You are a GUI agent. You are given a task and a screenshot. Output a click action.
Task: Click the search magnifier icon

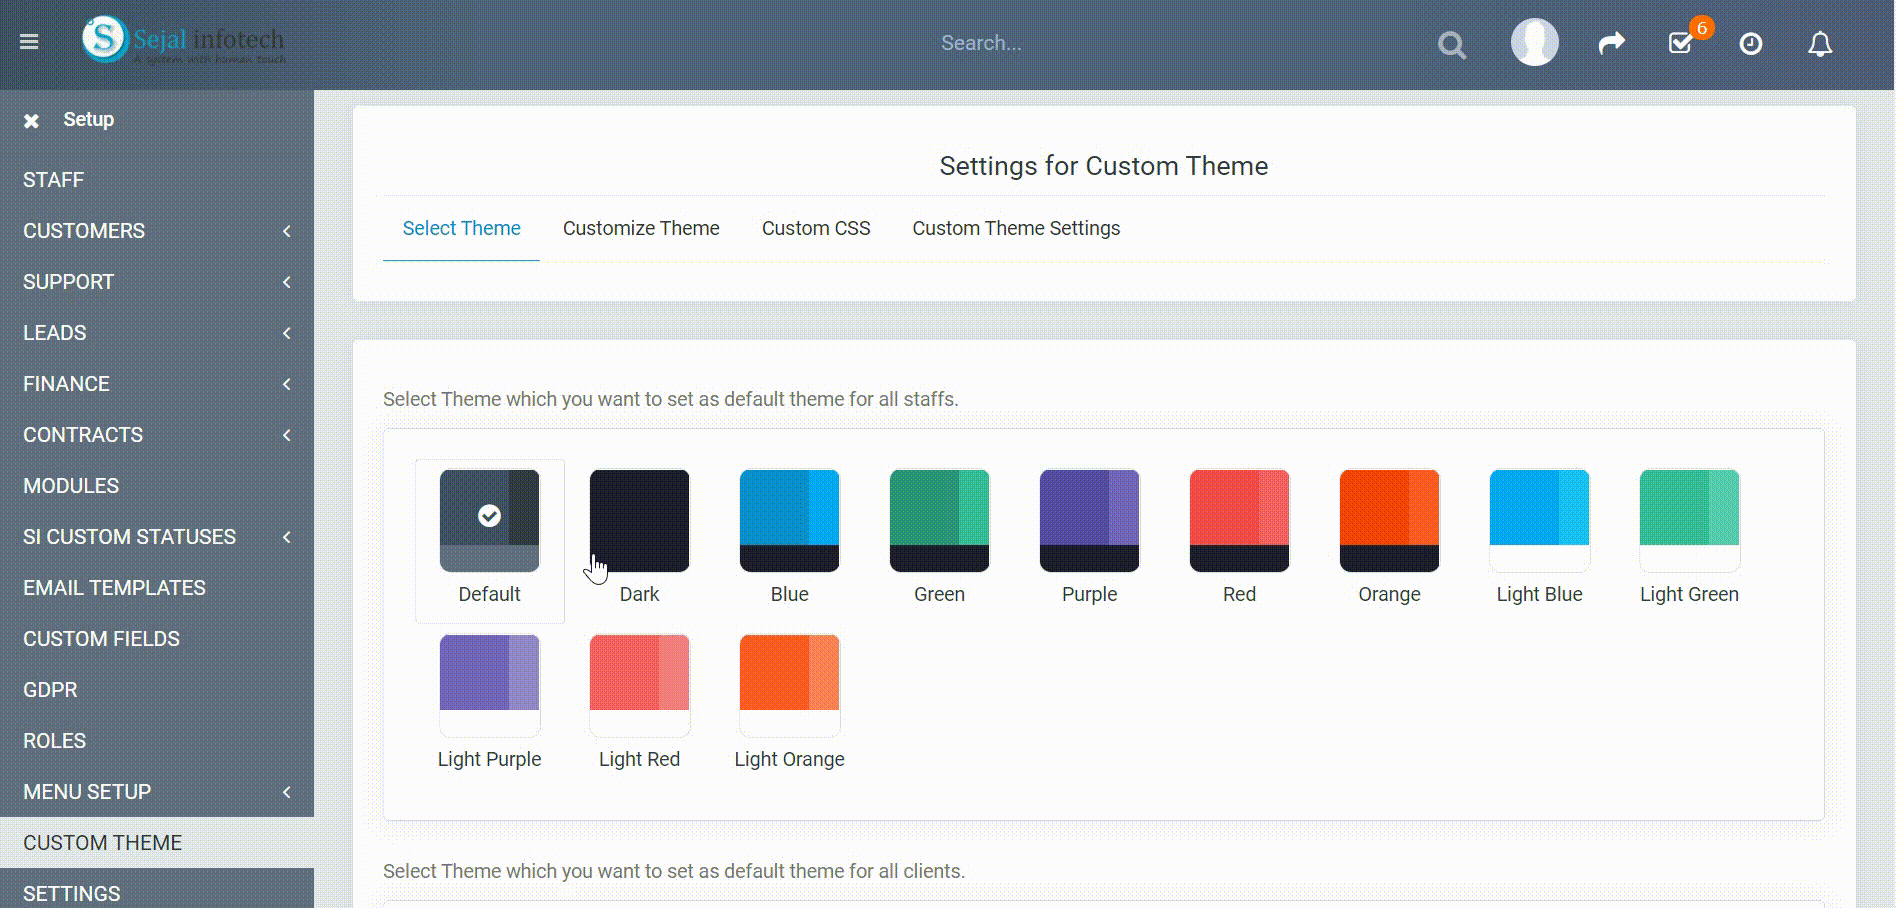1451,45
